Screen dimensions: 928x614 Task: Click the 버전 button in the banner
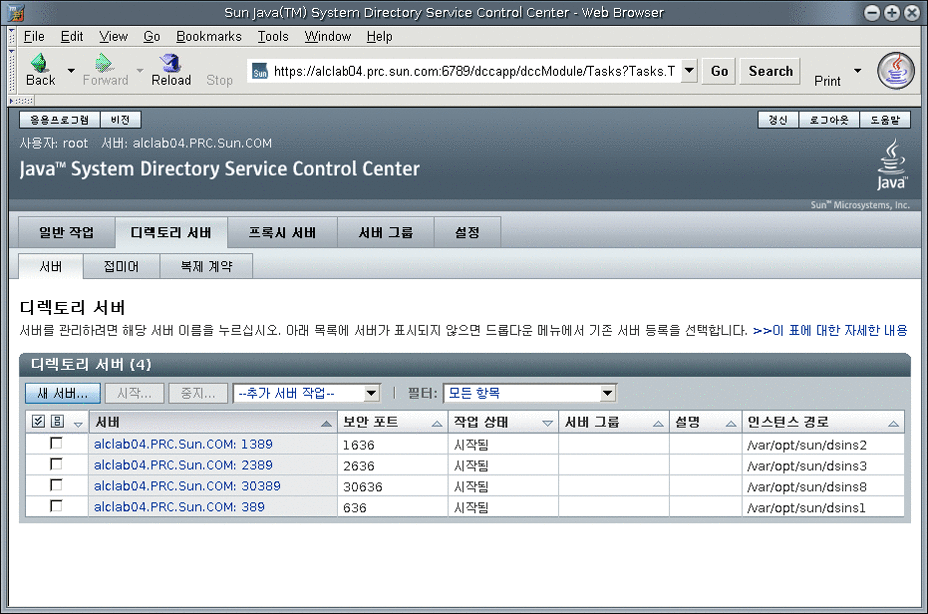(x=120, y=120)
